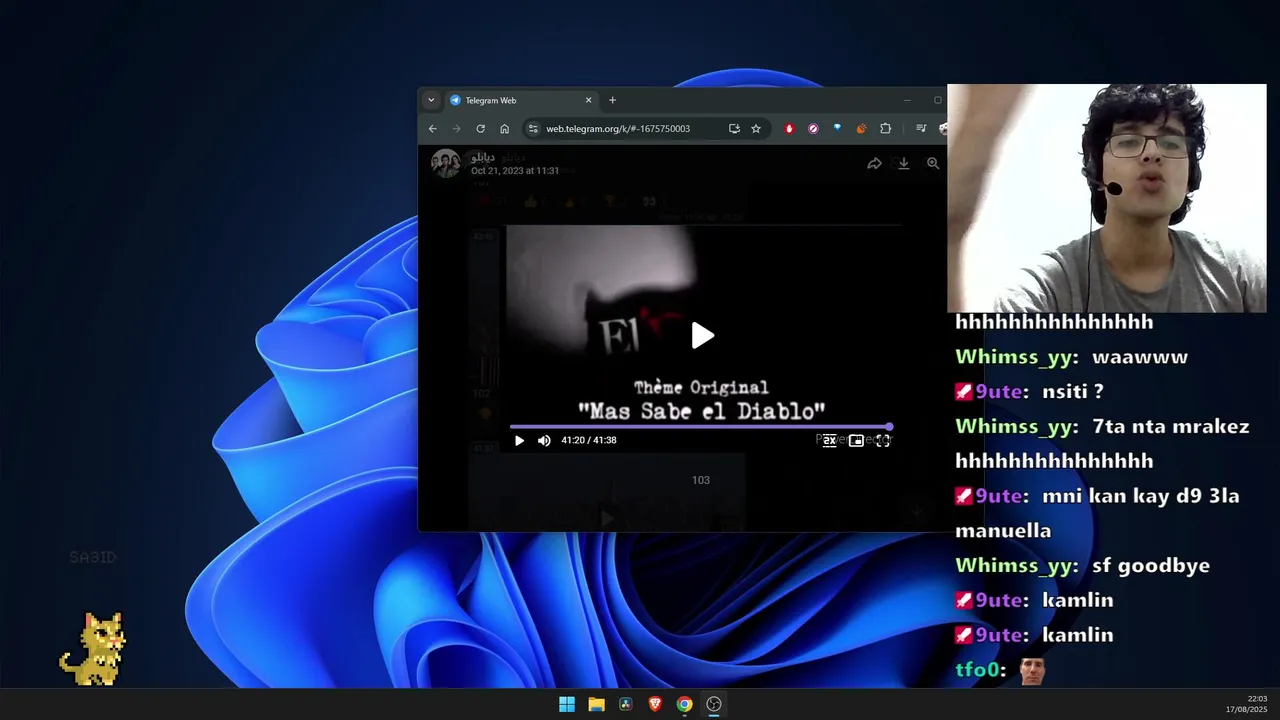
Task: Open the Windows Start menu
Action: (567, 704)
